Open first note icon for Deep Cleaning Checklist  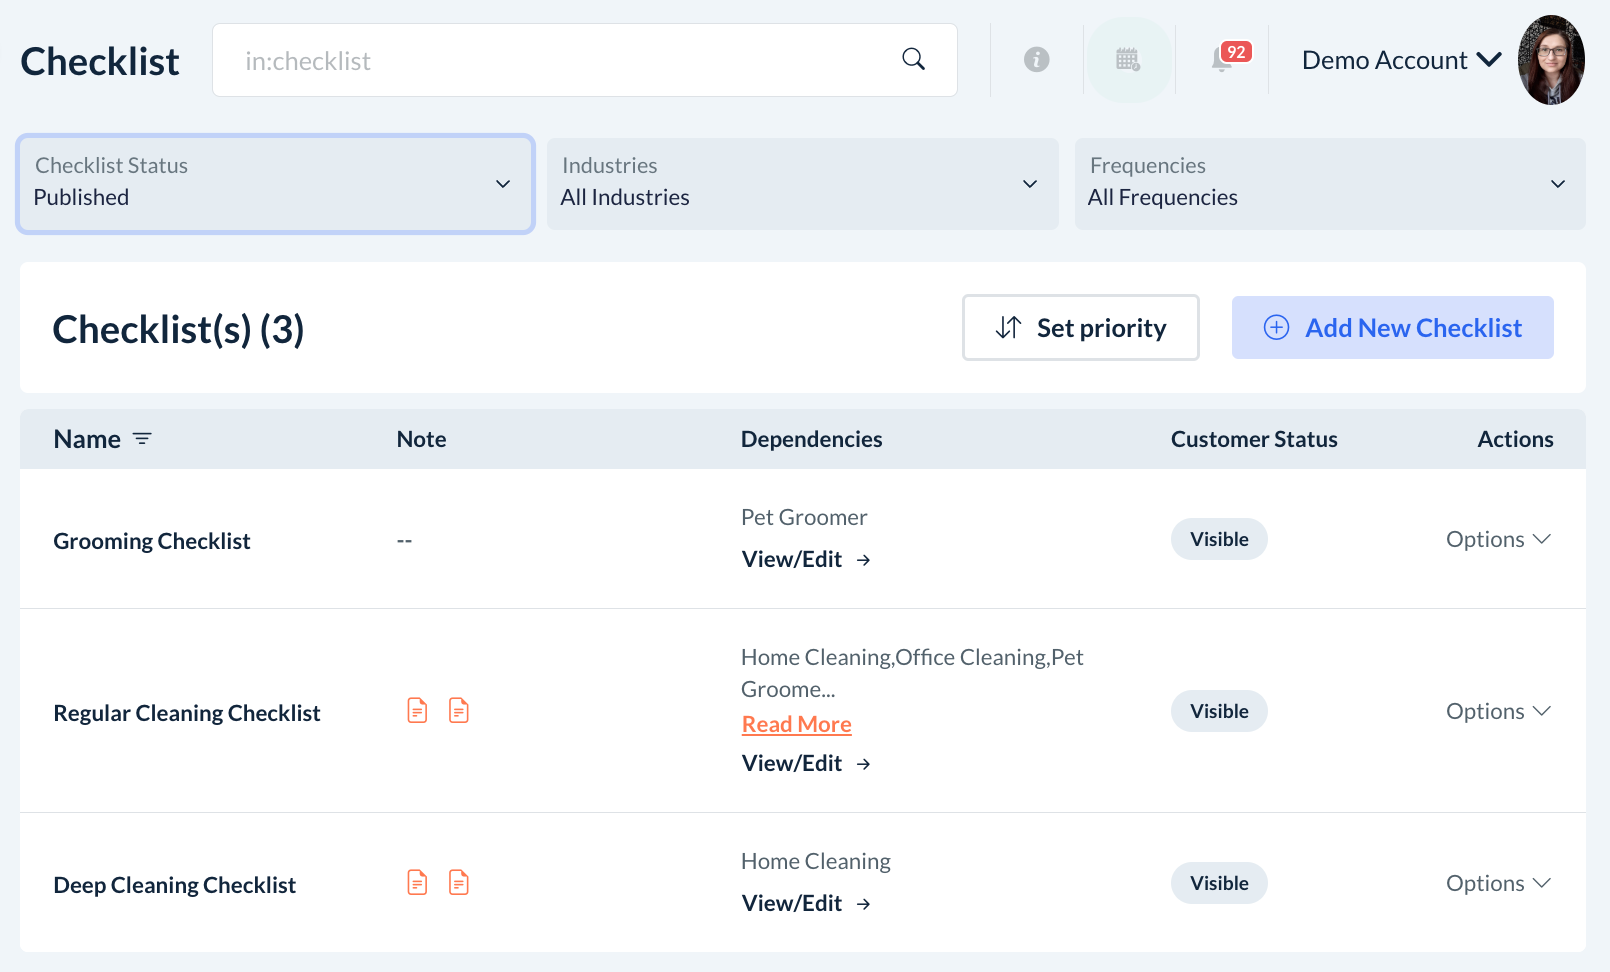[x=417, y=883]
